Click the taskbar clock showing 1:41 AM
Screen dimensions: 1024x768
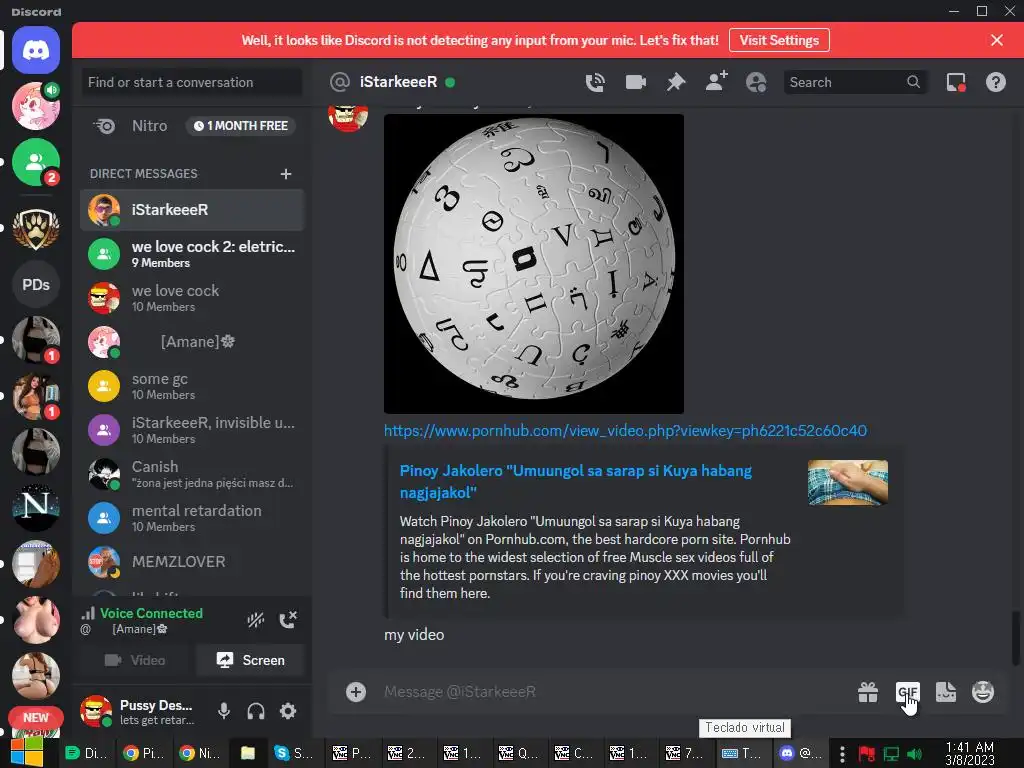coord(970,753)
